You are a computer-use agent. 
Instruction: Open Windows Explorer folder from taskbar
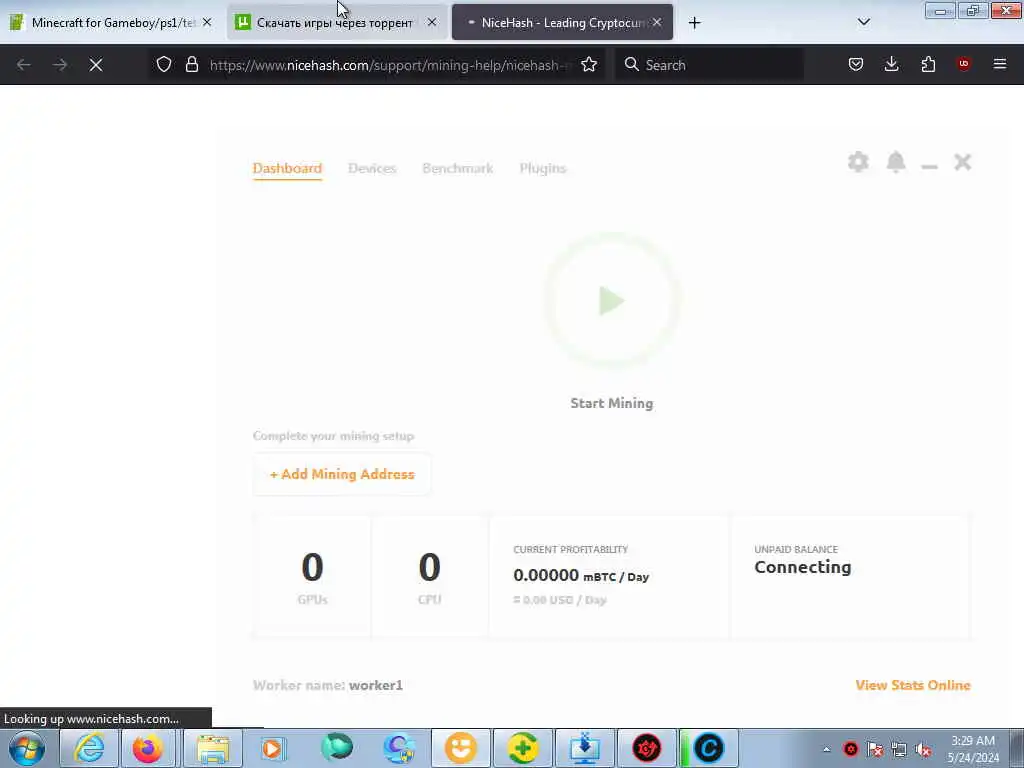[213, 748]
